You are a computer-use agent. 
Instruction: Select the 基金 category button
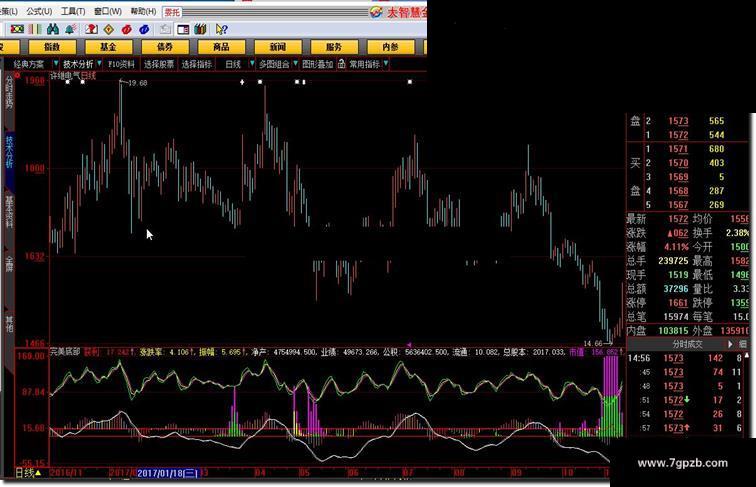108,47
